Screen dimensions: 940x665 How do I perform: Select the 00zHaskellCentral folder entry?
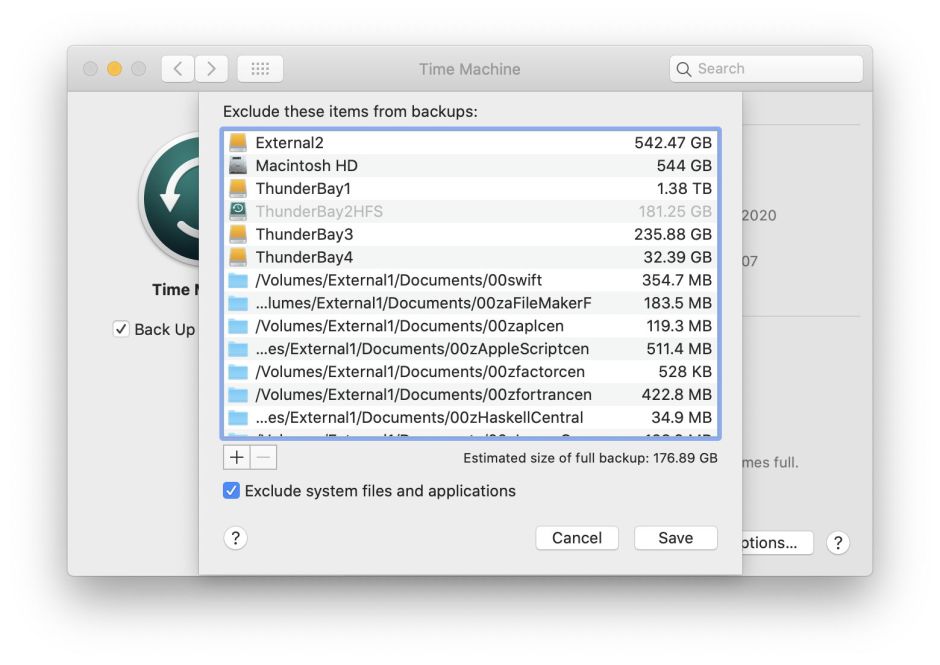470,417
